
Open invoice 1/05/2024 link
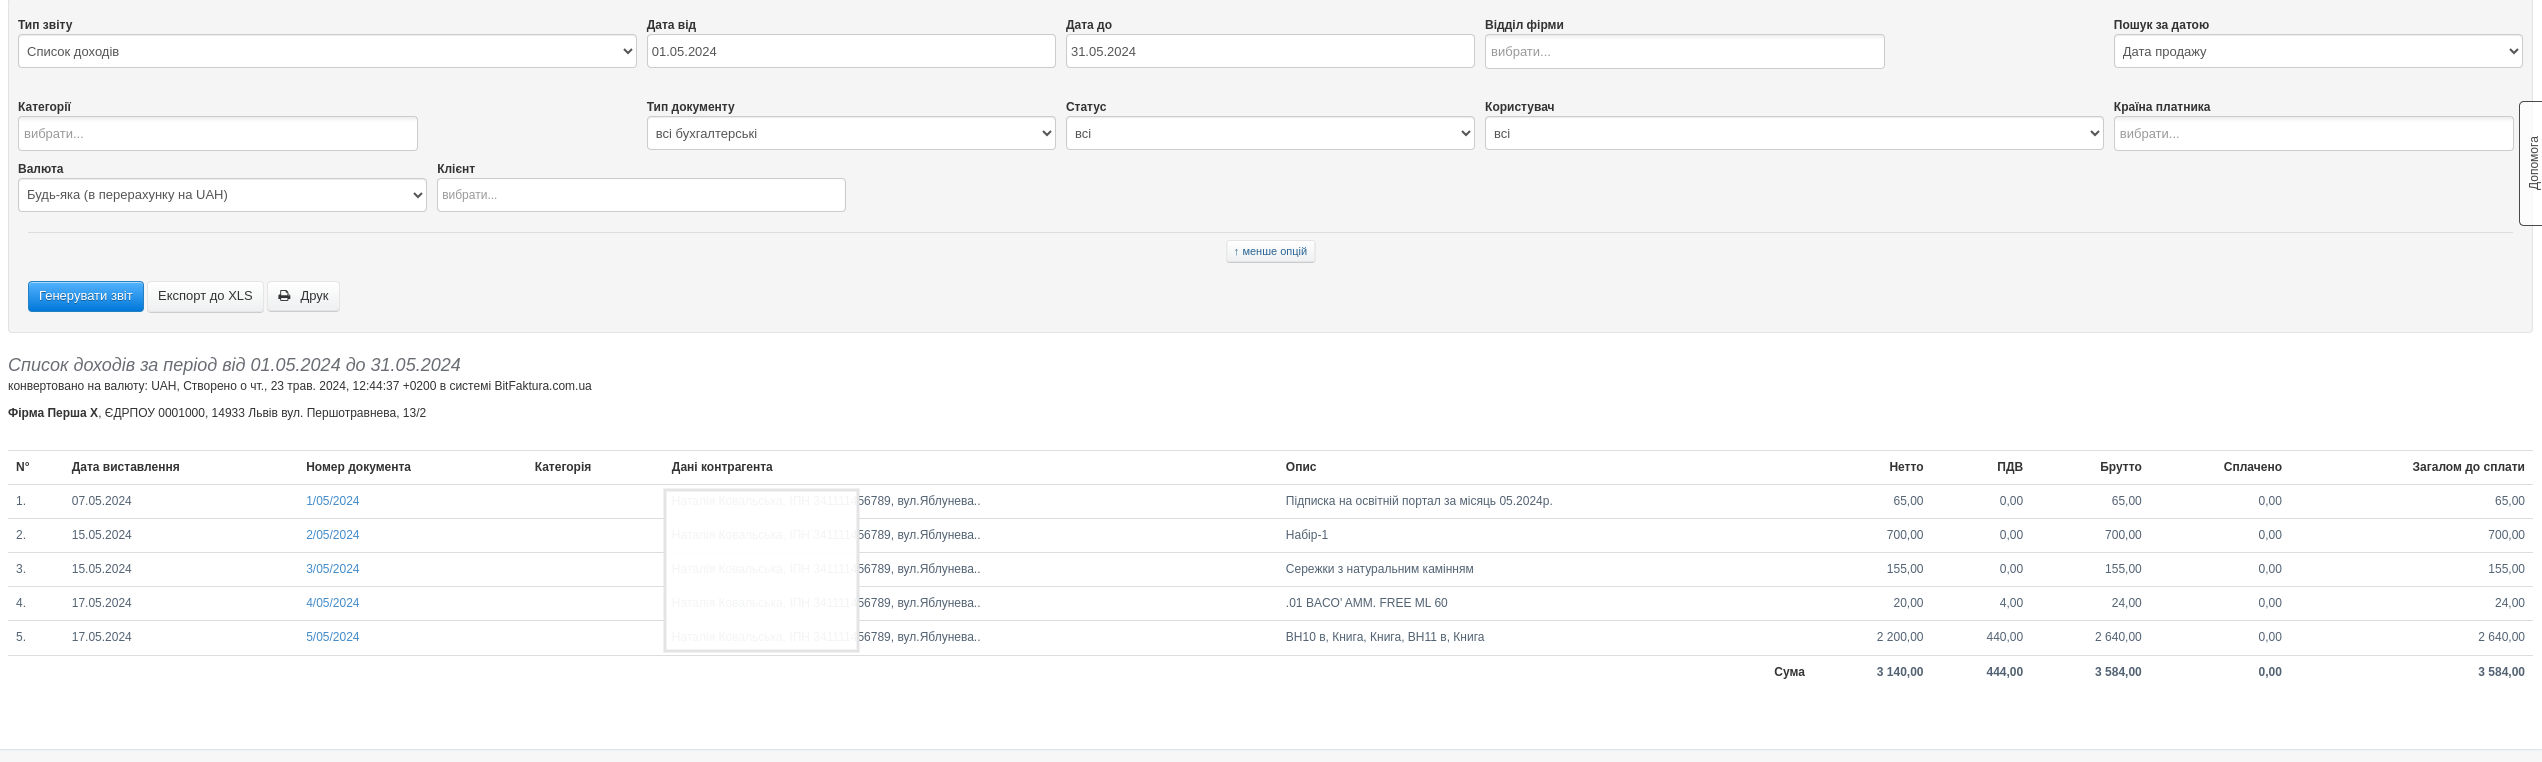[x=332, y=501]
